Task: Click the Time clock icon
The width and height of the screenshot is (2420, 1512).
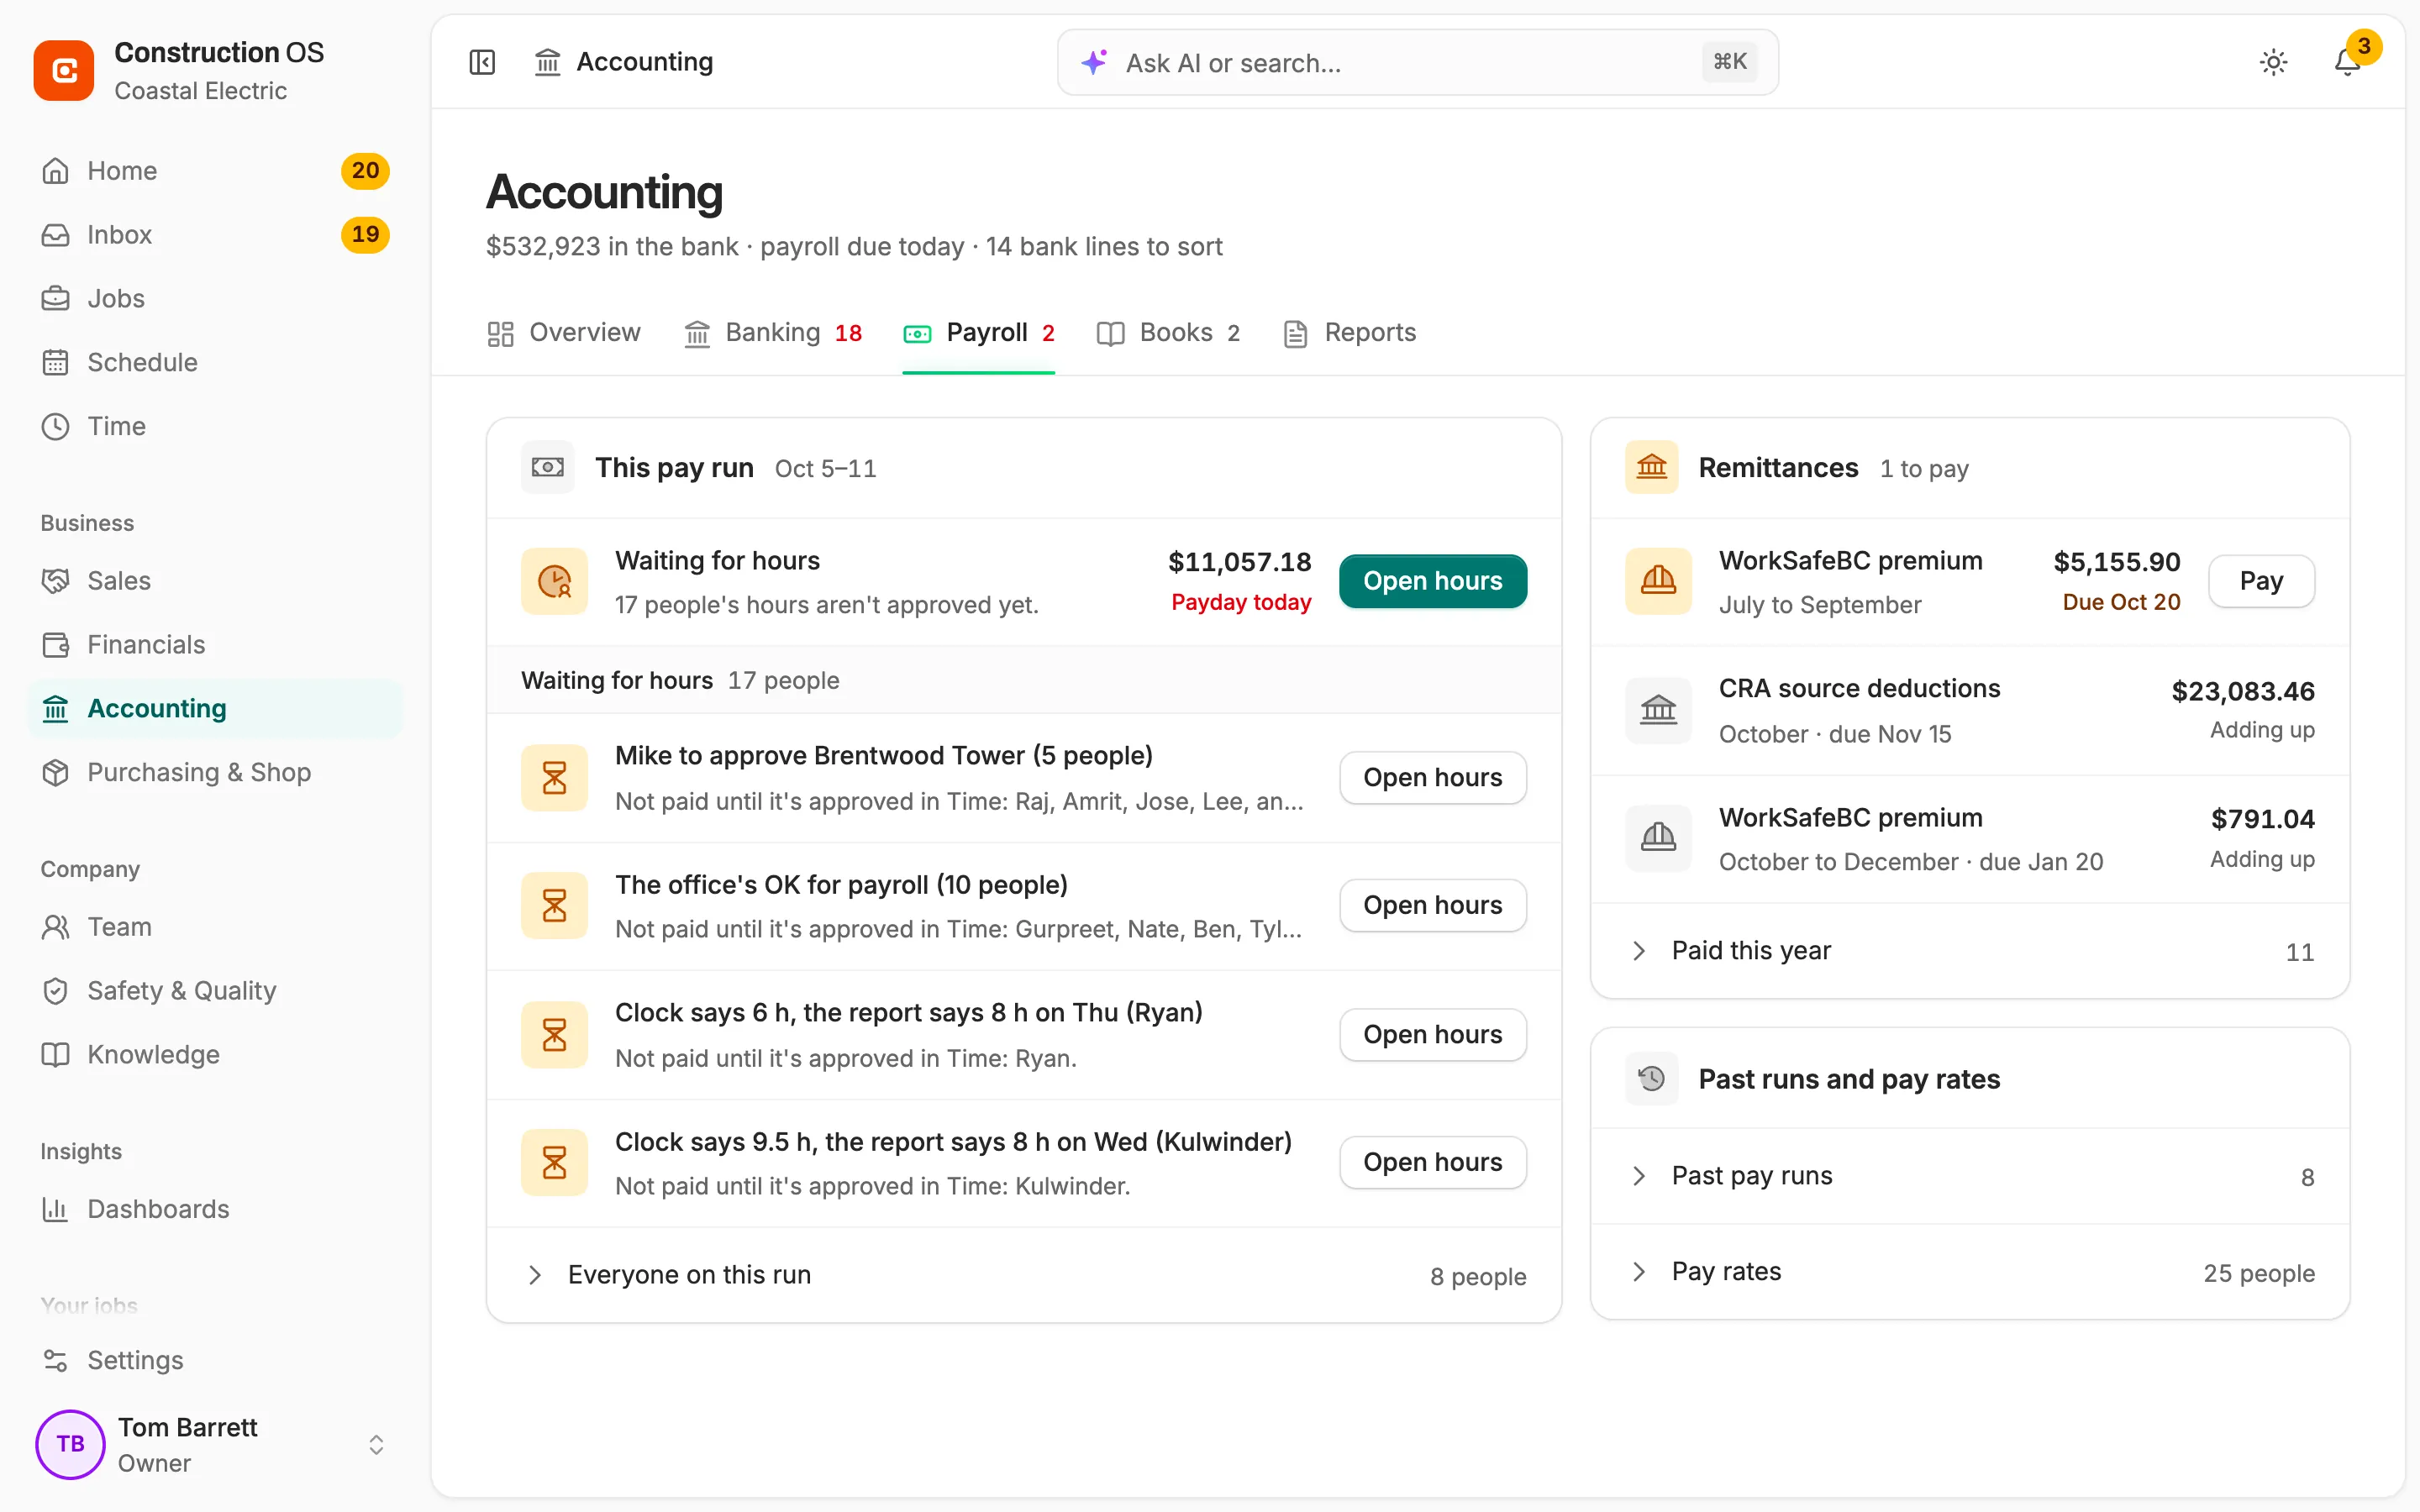Action: click(56, 426)
